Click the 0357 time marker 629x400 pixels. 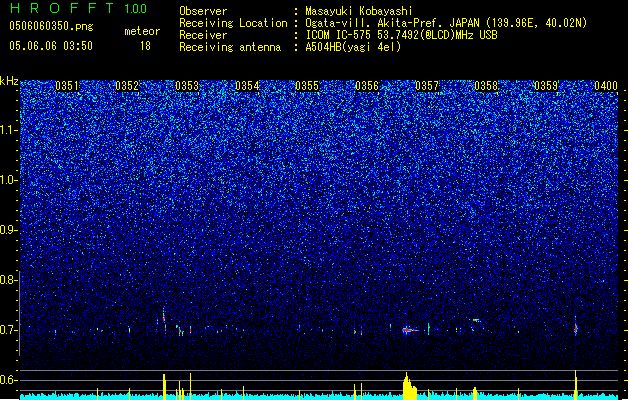pos(427,86)
